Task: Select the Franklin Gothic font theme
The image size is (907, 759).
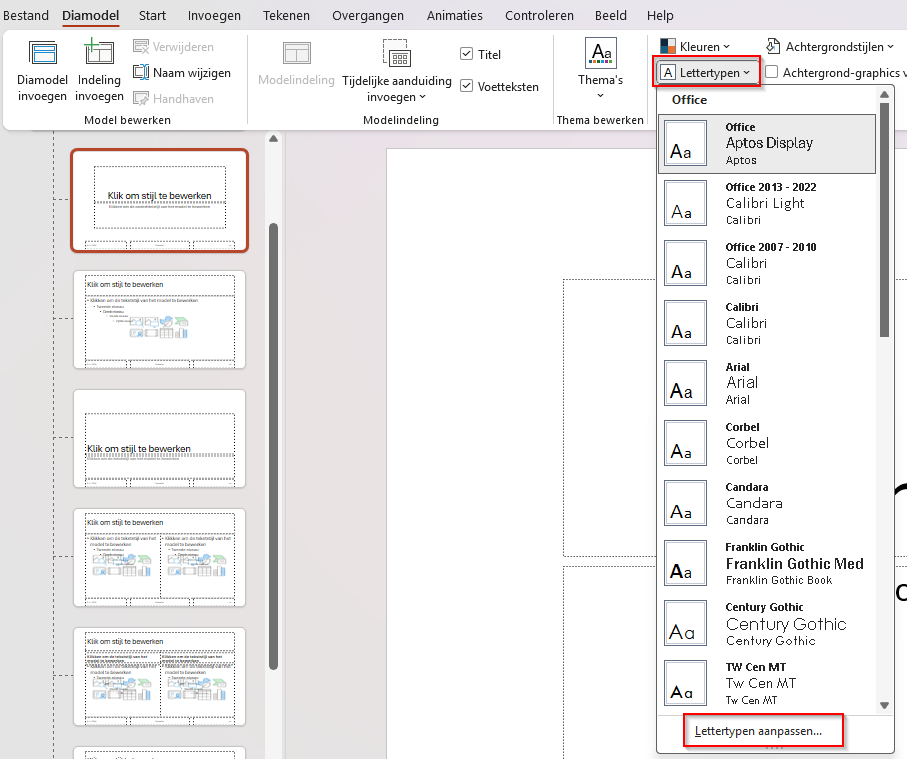Action: (767, 563)
